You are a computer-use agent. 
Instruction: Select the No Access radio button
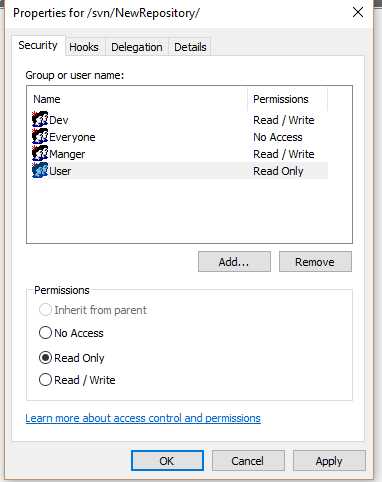coord(45,333)
